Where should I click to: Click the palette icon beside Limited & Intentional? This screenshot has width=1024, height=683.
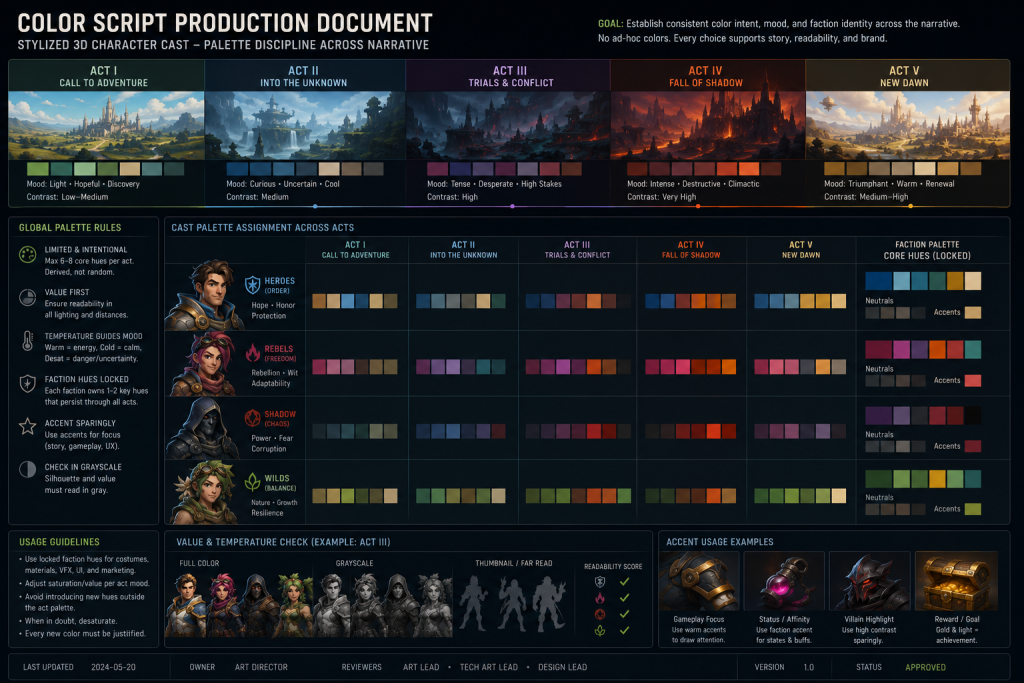pyautogui.click(x=27, y=255)
